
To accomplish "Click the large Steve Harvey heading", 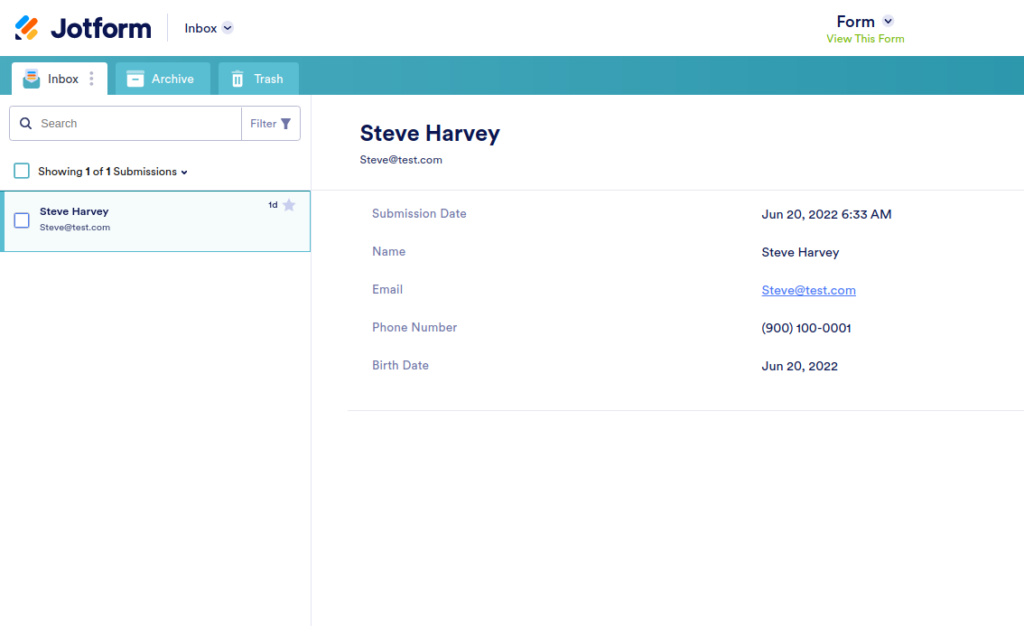I will tap(429, 133).
